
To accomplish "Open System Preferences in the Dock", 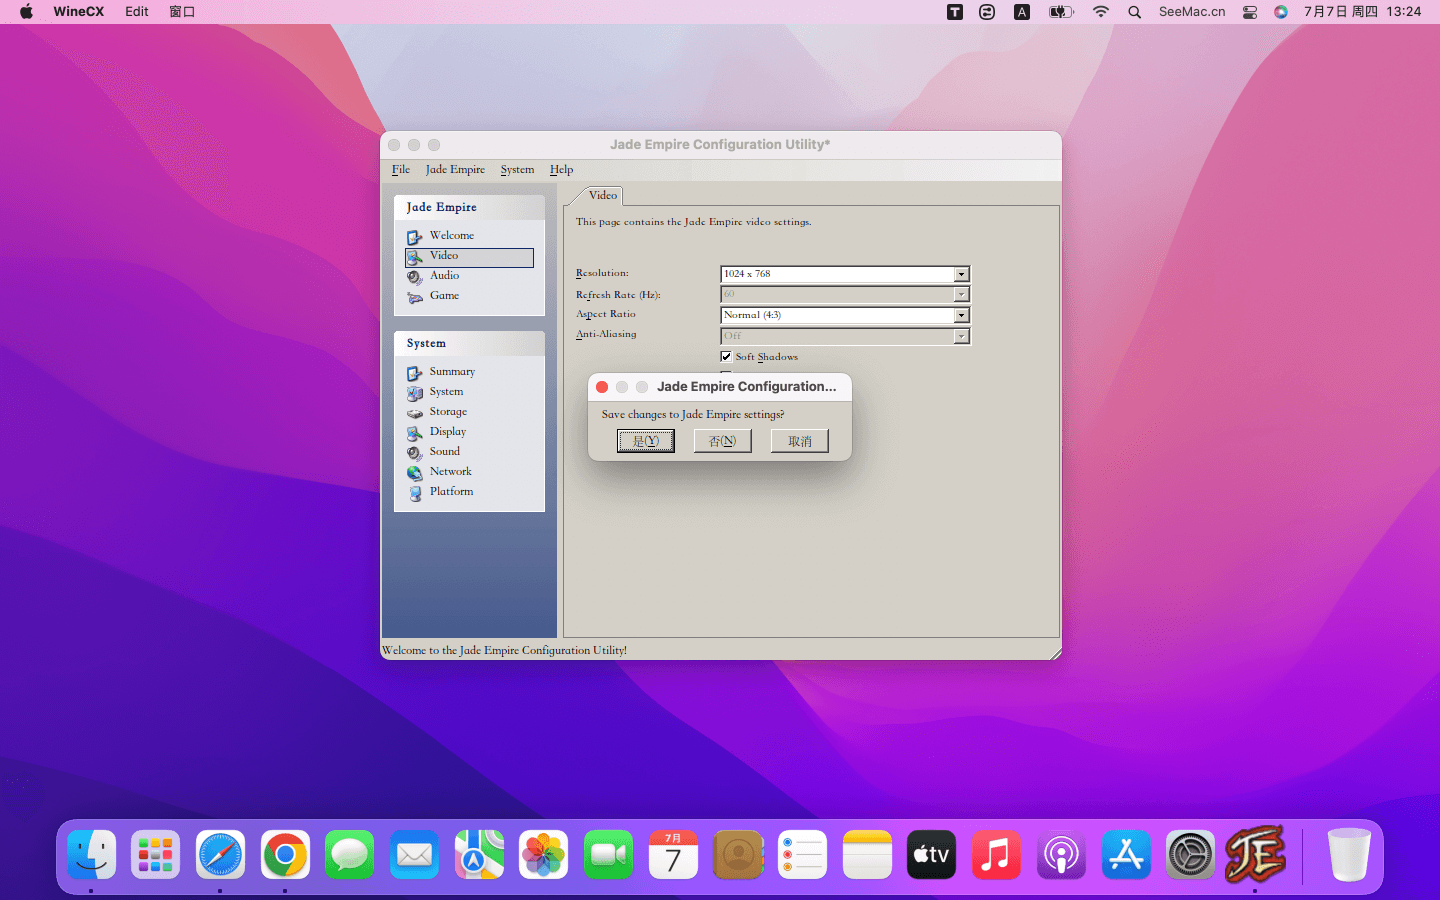I will [1190, 855].
